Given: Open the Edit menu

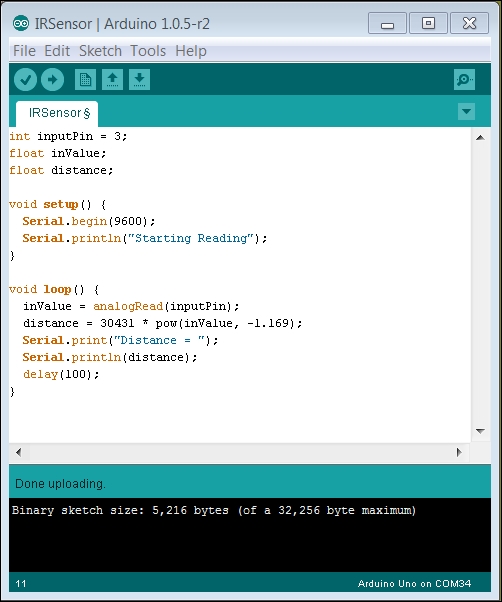Looking at the screenshot, I should (x=57, y=51).
